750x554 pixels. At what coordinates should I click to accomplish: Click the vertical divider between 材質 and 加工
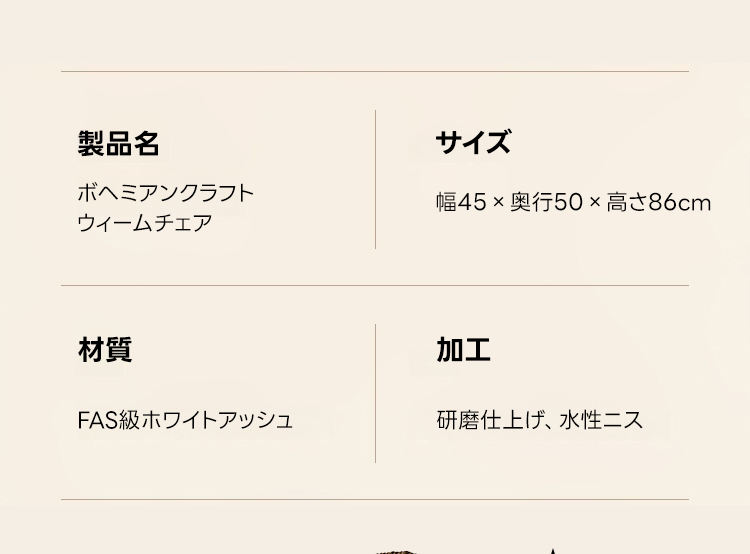[376, 393]
